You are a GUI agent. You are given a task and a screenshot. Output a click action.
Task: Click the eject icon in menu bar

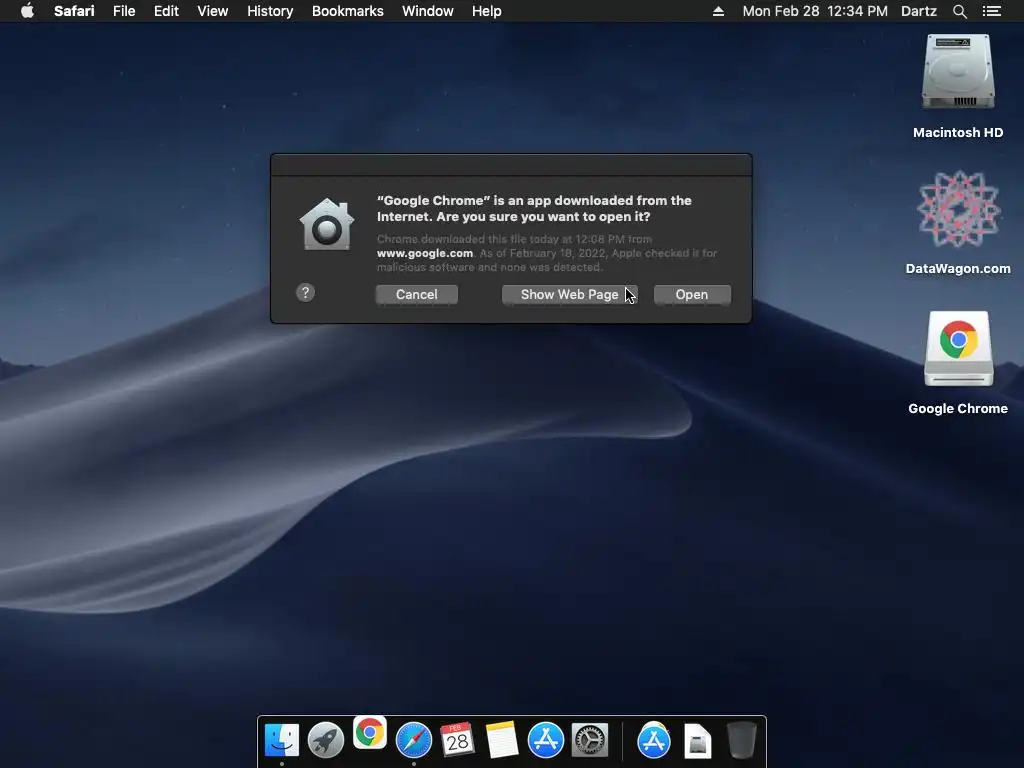point(718,11)
